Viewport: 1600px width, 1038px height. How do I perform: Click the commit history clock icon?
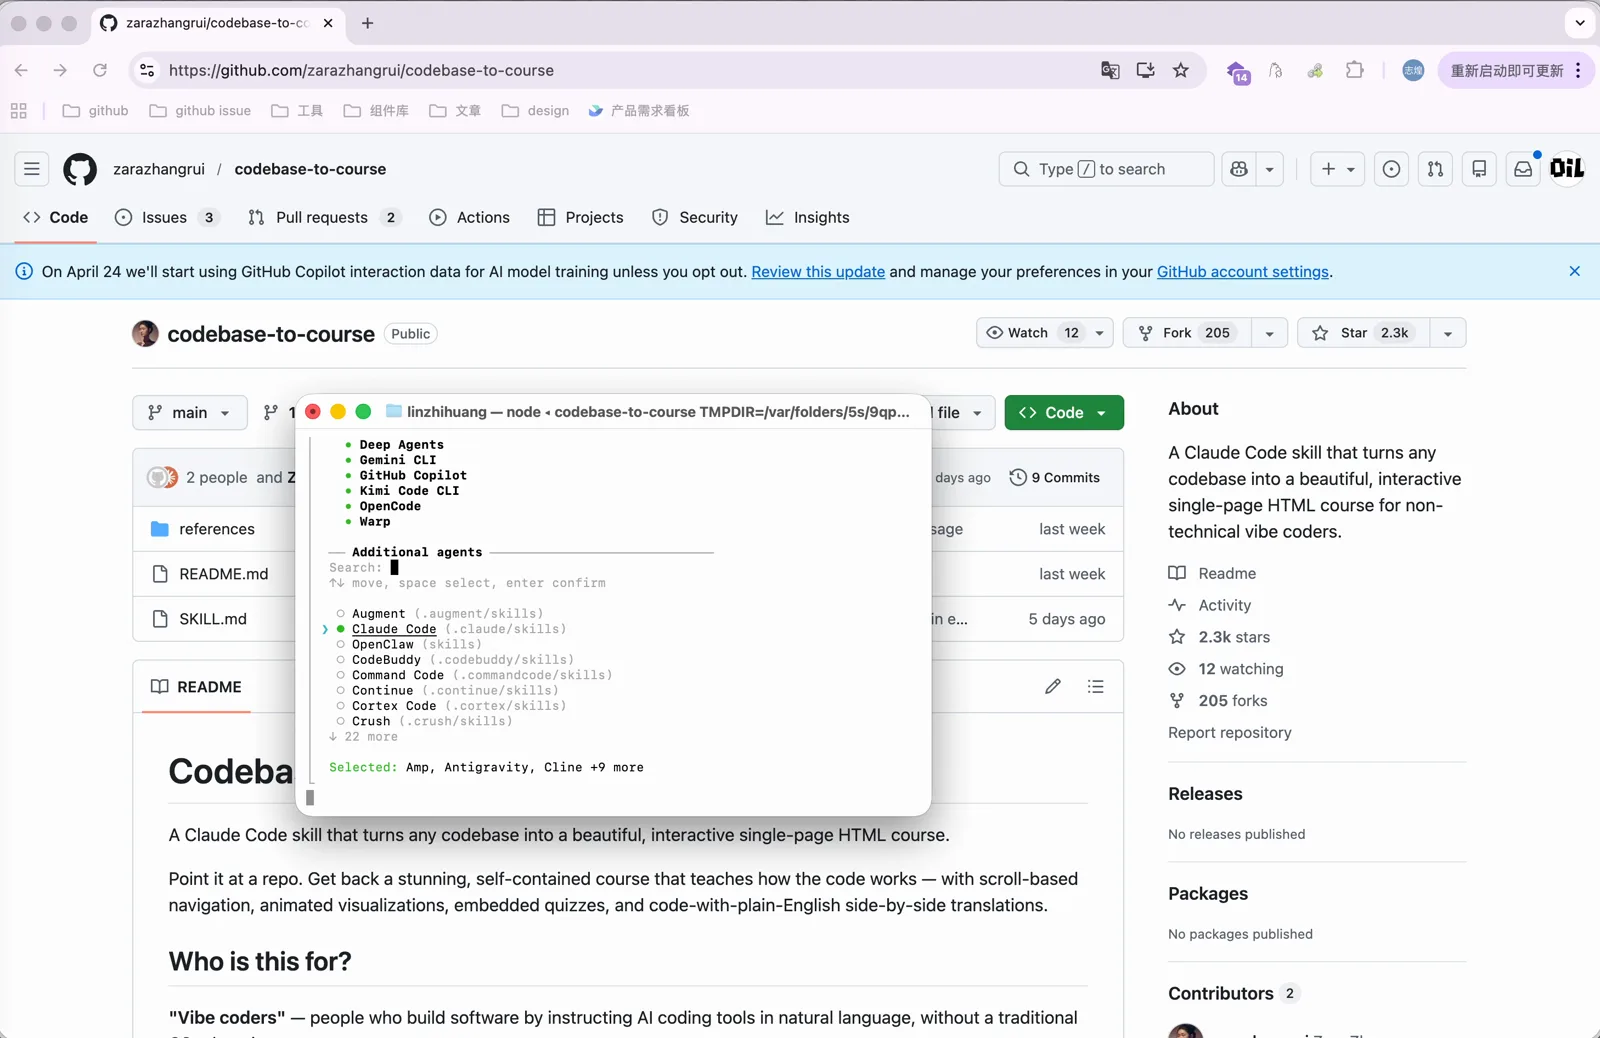(1018, 478)
